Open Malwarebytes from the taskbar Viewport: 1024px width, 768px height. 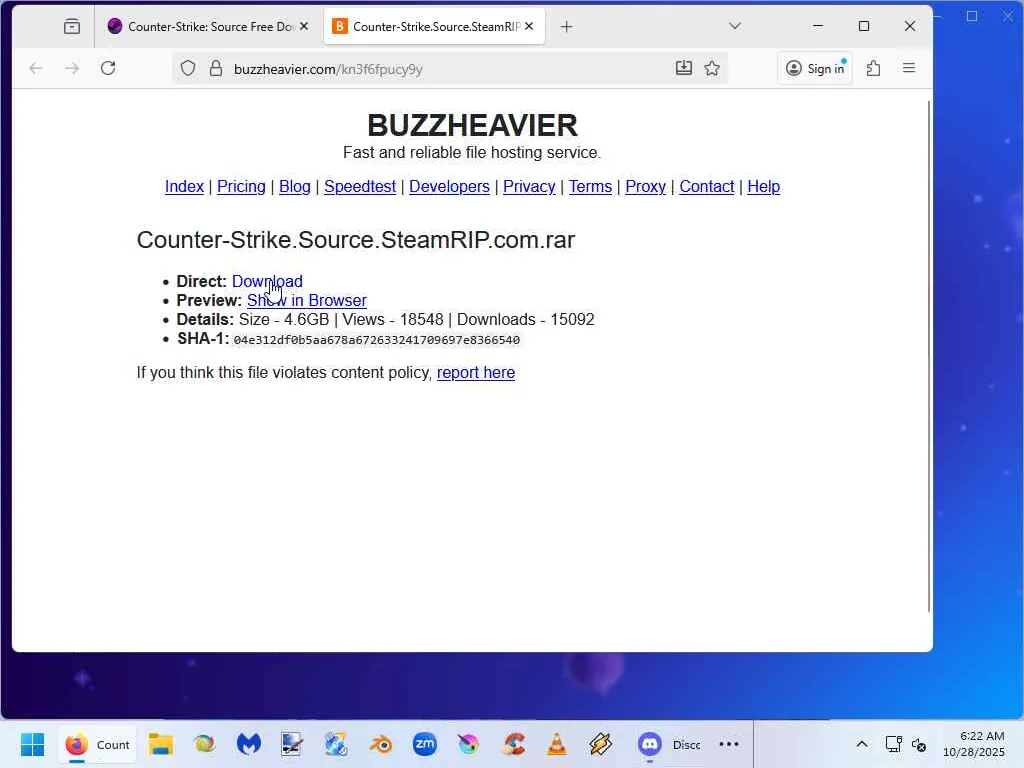click(249, 744)
